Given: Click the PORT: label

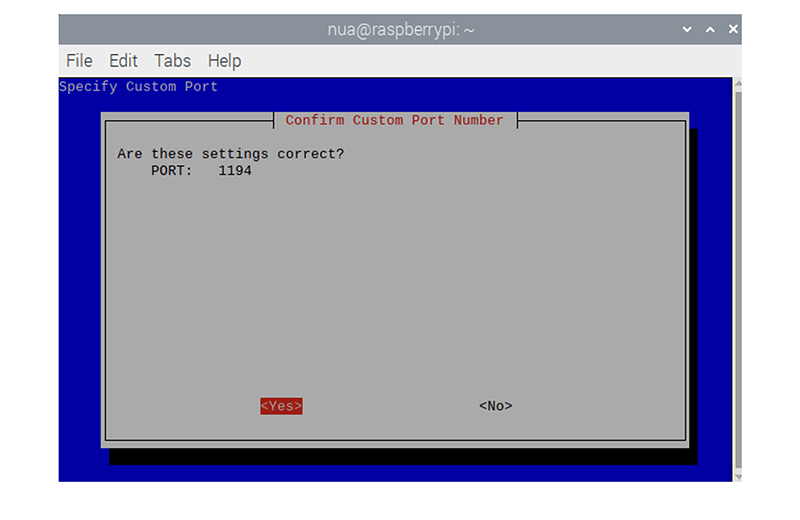Looking at the screenshot, I should point(171,171).
